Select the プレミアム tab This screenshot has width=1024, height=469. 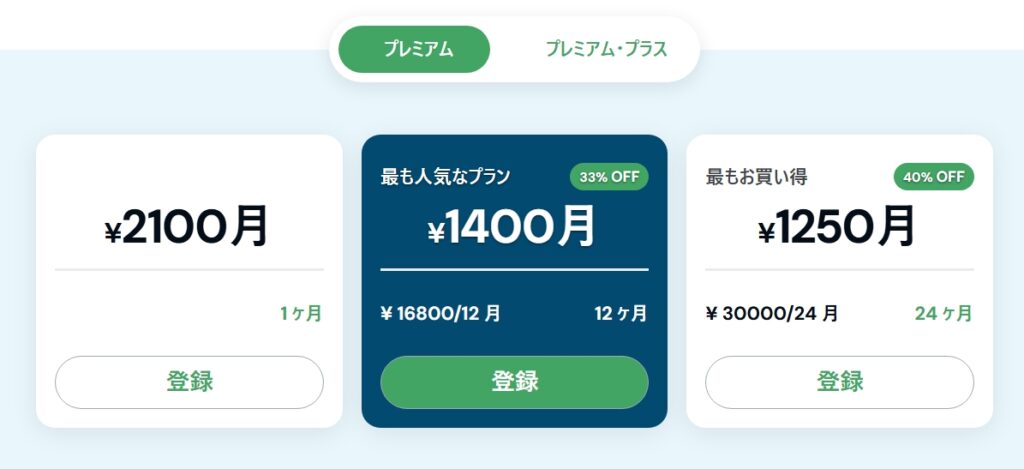point(414,49)
